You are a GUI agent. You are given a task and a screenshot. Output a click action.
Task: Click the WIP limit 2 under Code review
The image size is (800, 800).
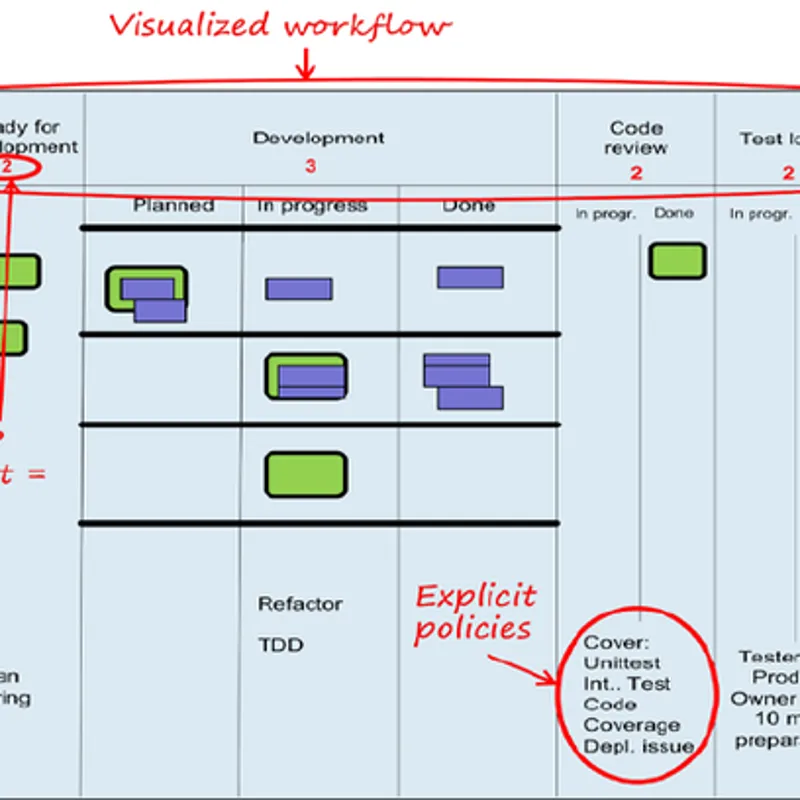636,173
